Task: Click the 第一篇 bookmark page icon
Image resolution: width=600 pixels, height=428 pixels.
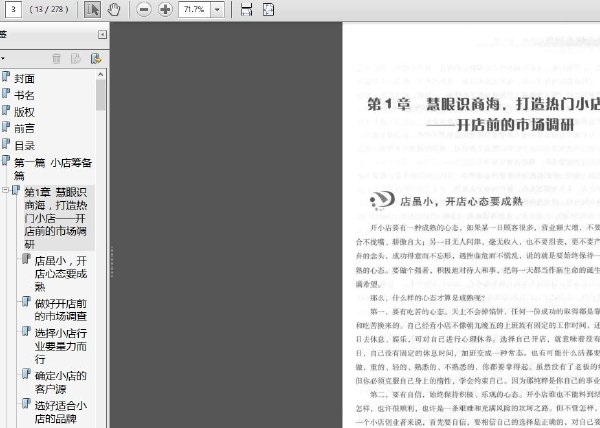Action: (6, 160)
